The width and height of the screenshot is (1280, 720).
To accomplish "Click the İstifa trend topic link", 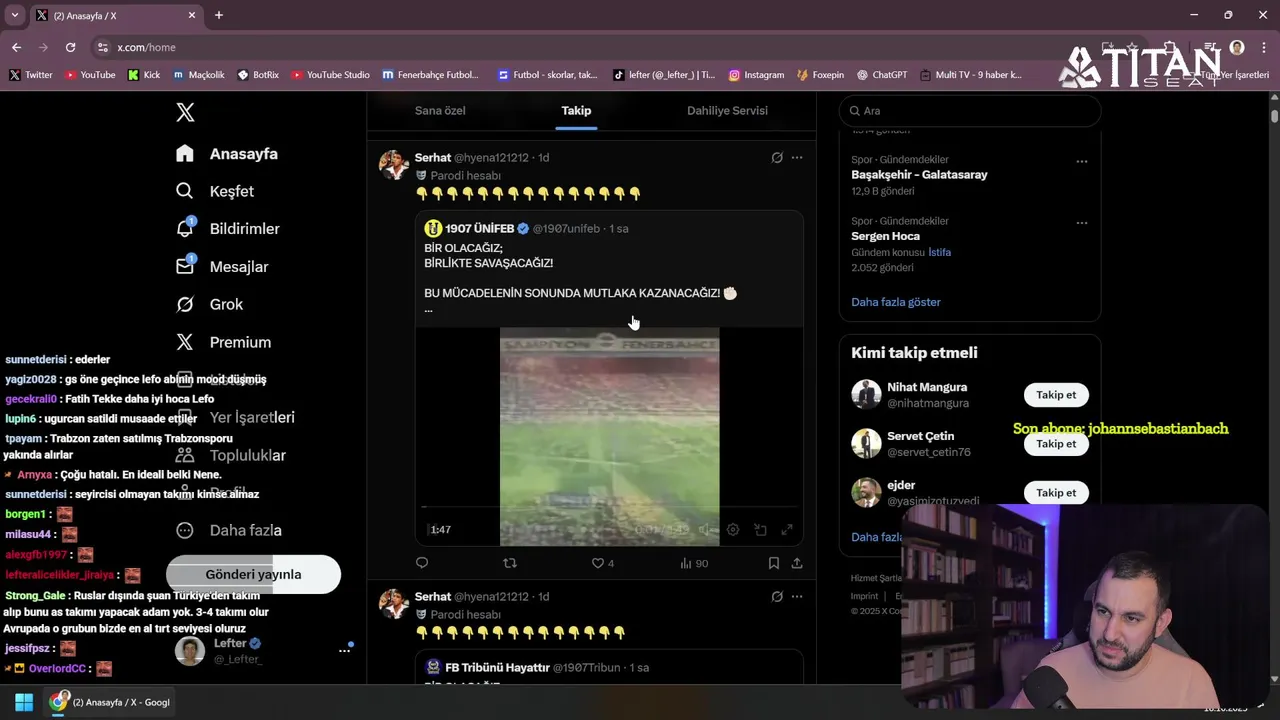I will (939, 252).
